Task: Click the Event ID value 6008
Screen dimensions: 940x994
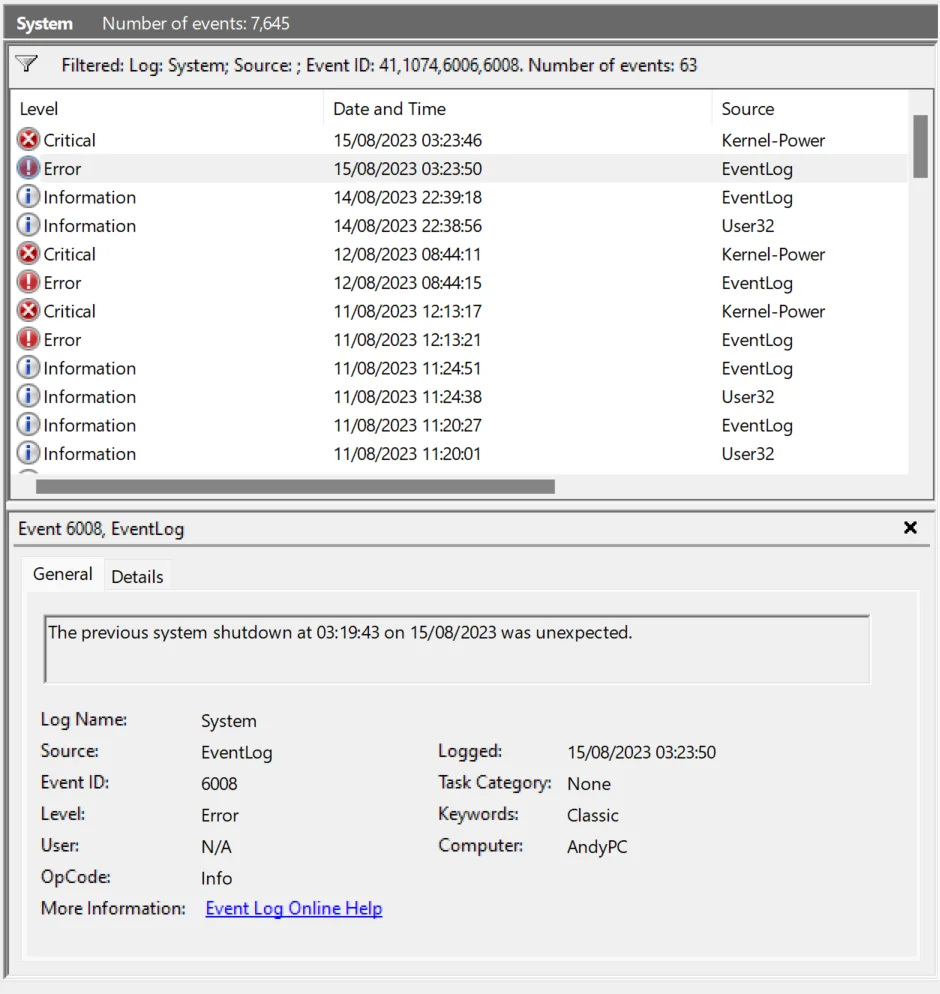Action: [x=219, y=784]
